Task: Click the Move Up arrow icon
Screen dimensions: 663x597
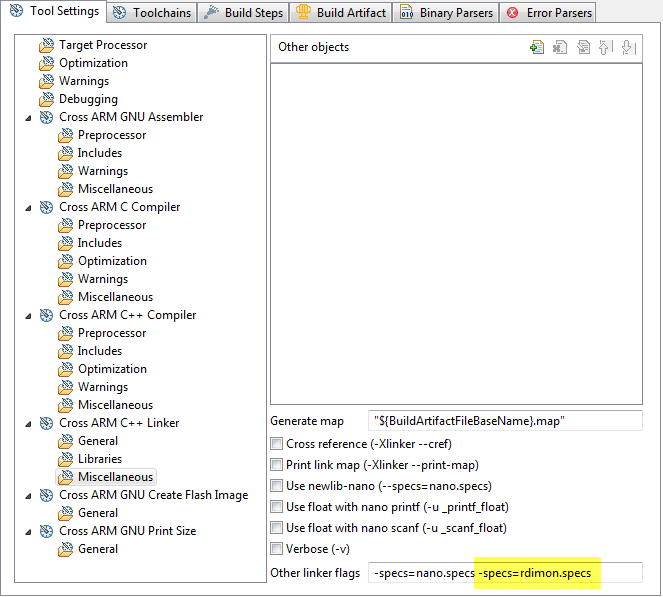Action: click(x=605, y=47)
